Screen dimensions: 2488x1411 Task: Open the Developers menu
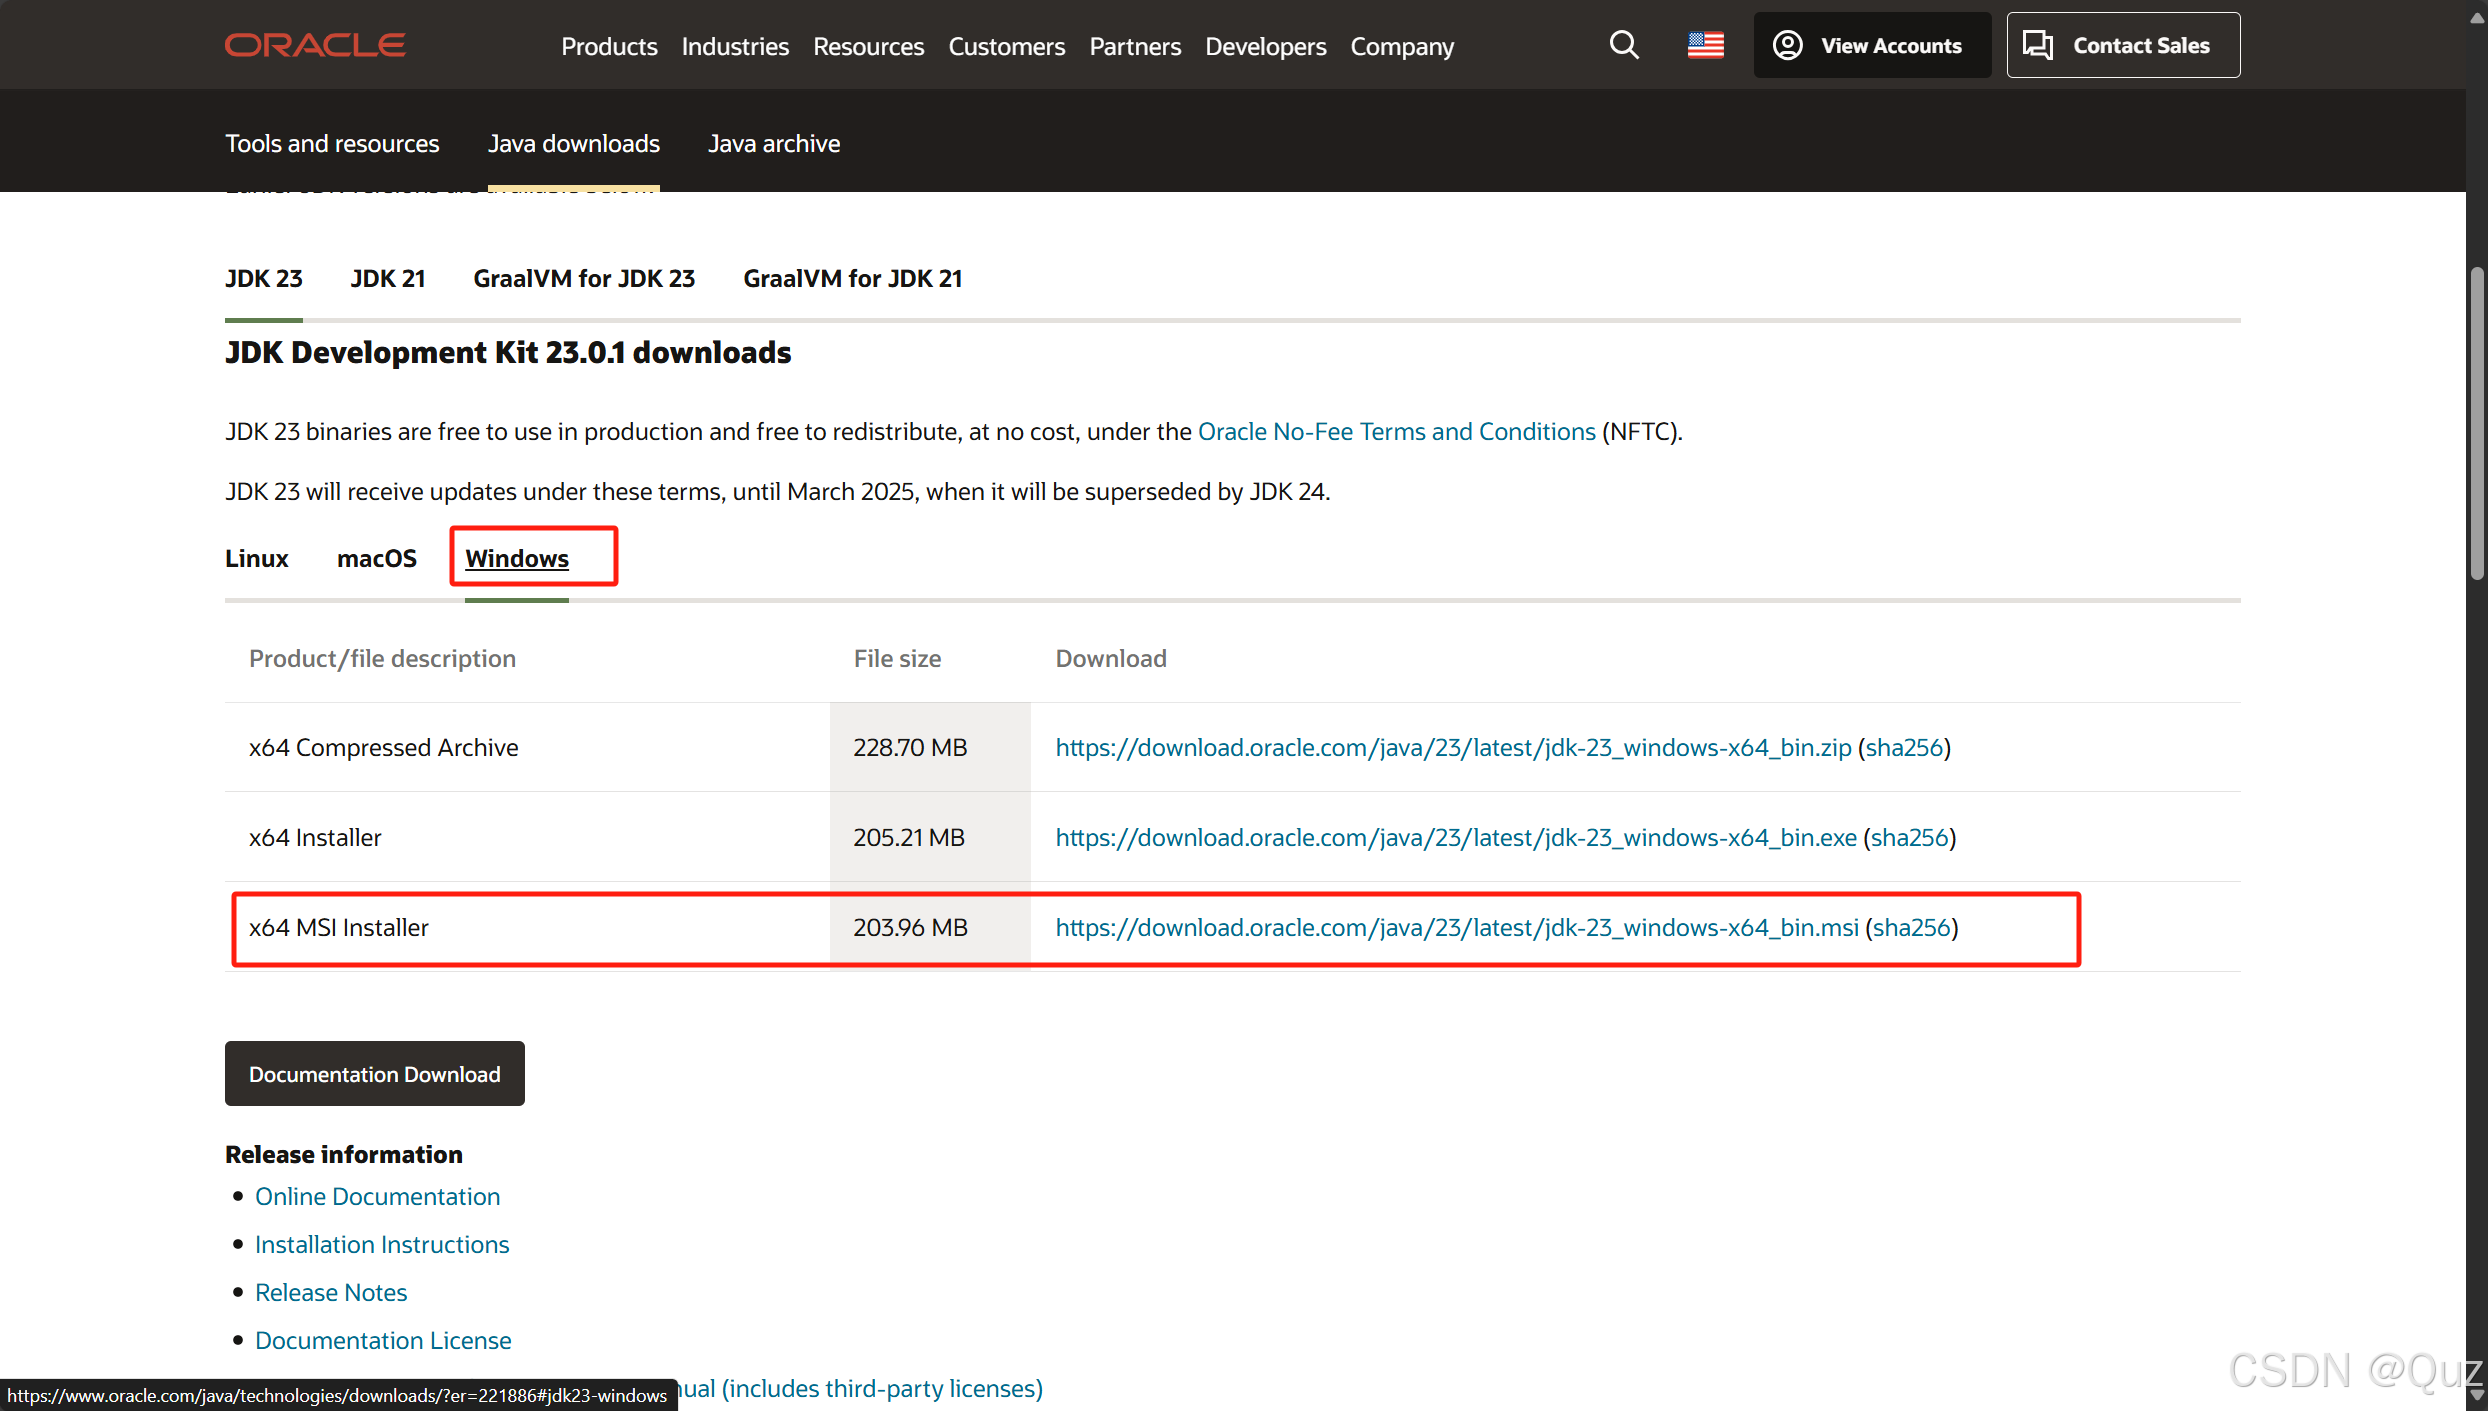1265,46
